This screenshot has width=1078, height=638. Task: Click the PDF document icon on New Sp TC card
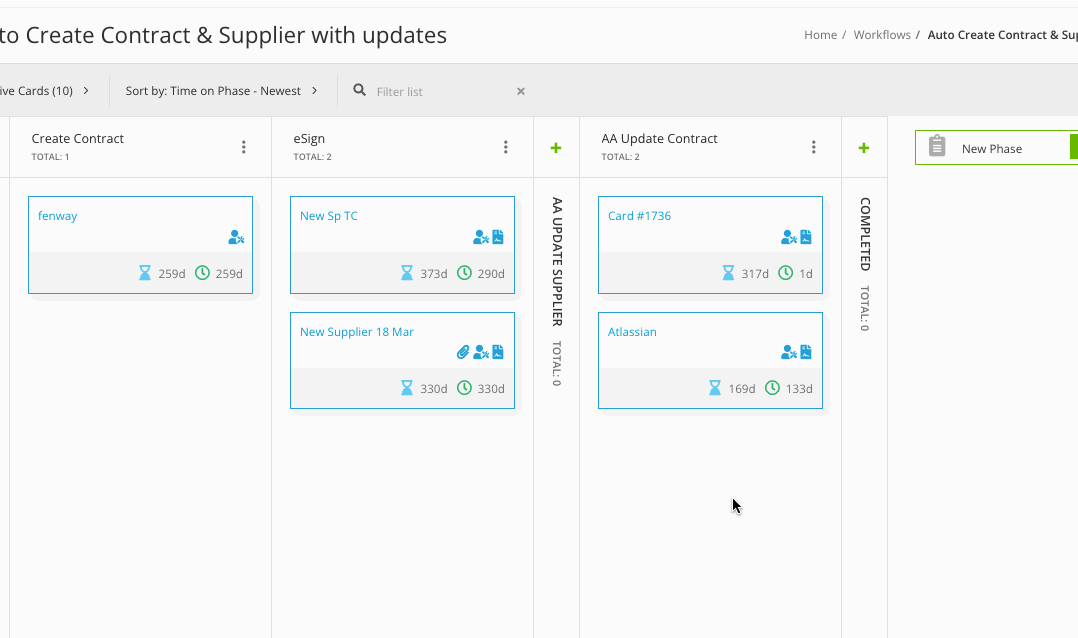click(498, 236)
